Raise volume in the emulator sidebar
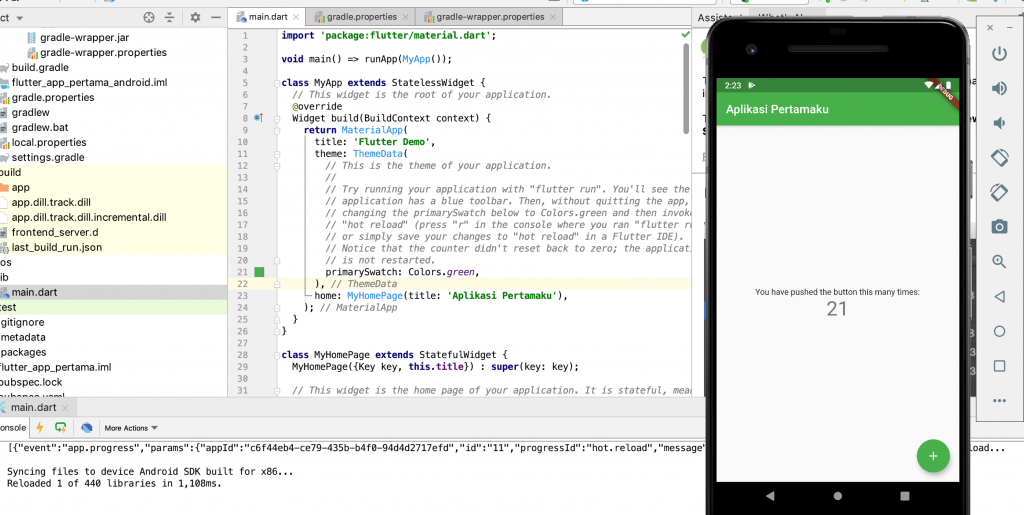1024x515 pixels. [x=999, y=88]
